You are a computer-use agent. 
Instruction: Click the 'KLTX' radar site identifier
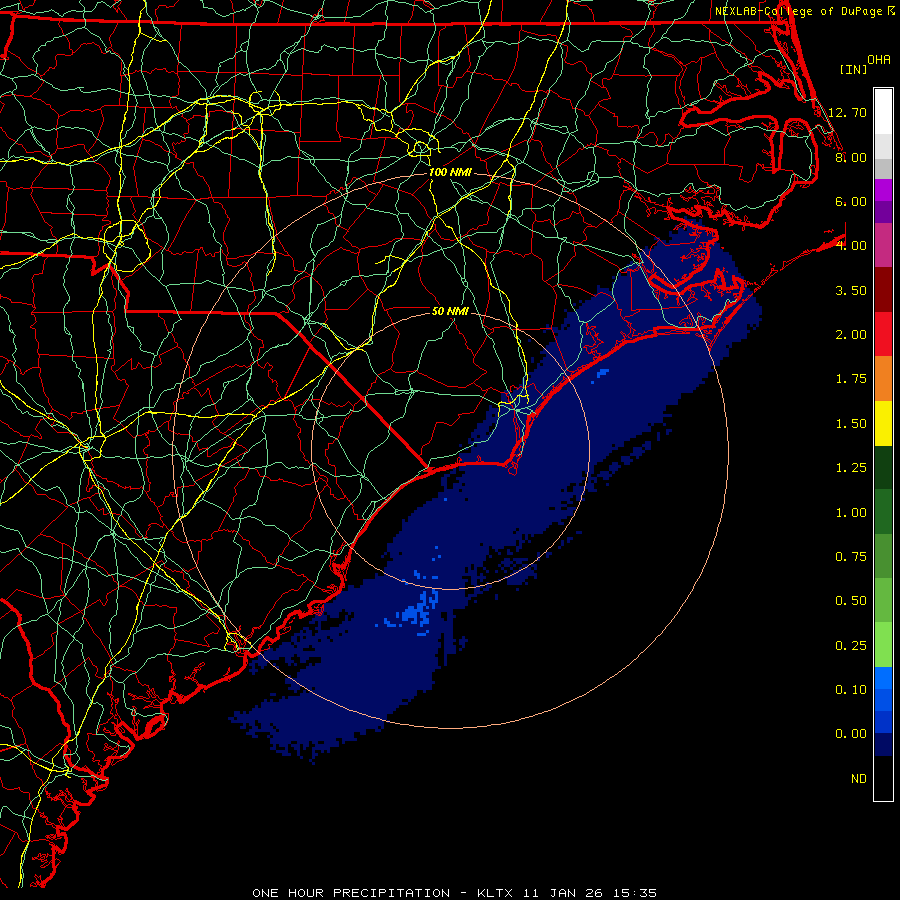coord(496,893)
